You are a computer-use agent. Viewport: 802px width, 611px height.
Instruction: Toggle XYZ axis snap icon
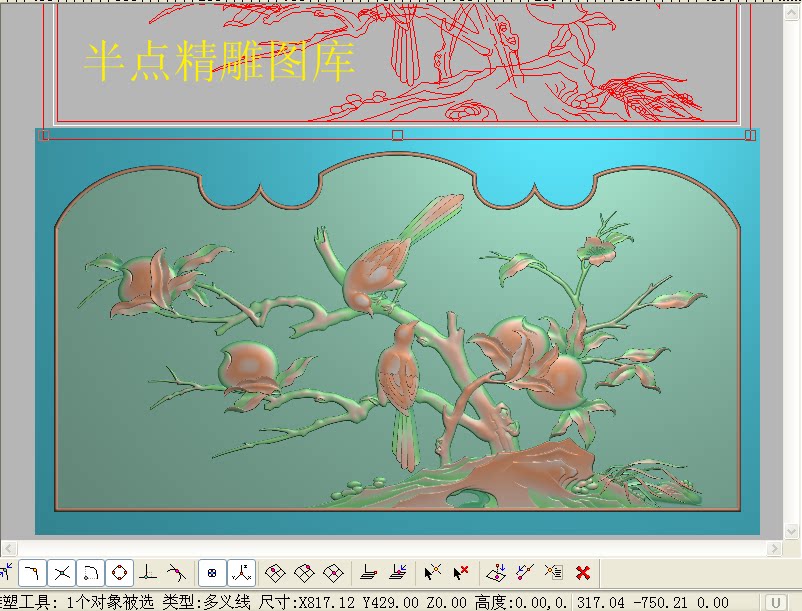tap(241, 573)
